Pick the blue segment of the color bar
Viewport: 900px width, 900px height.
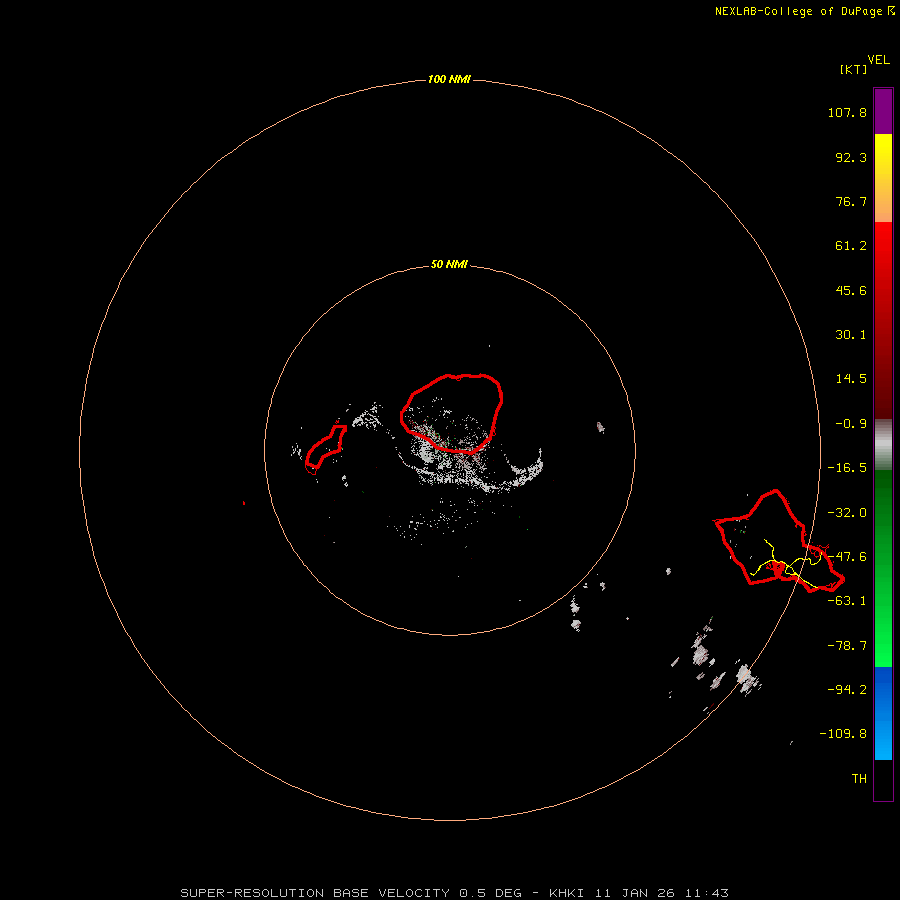click(883, 713)
